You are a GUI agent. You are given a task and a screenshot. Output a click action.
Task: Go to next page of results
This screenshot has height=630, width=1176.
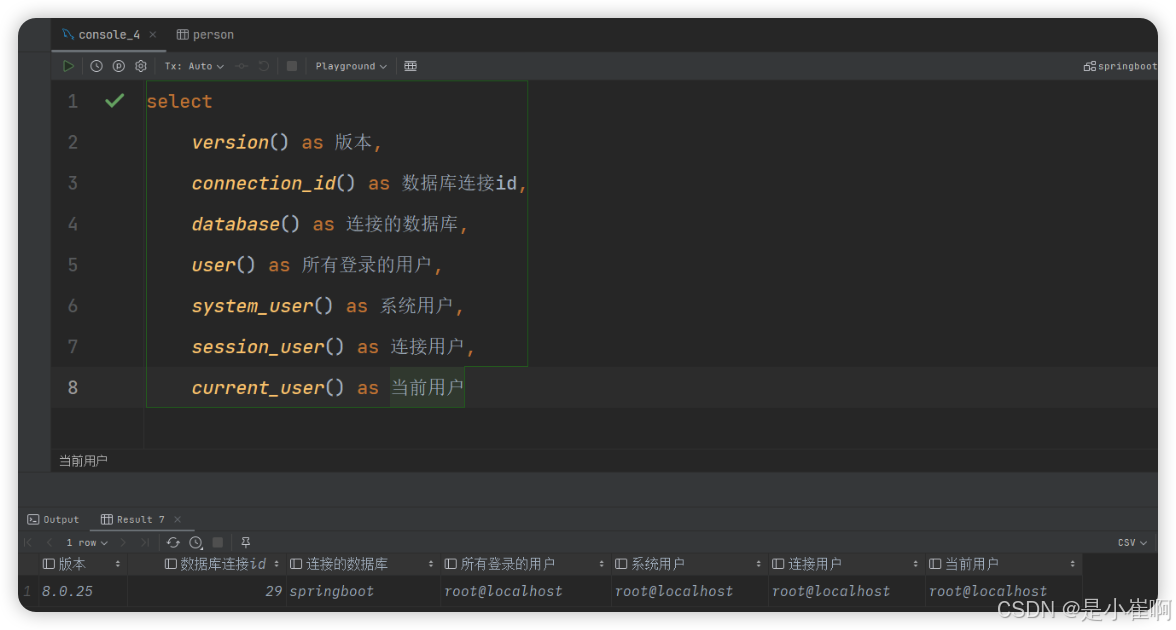(123, 542)
